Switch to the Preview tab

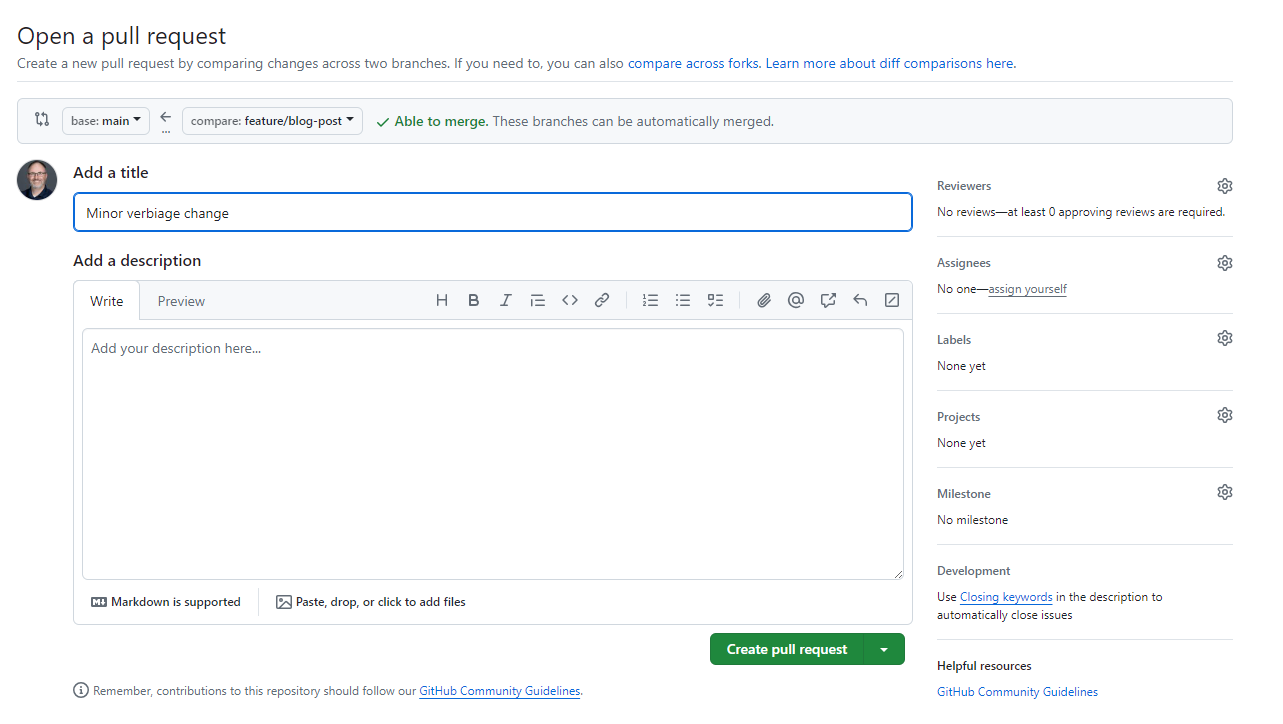click(180, 300)
